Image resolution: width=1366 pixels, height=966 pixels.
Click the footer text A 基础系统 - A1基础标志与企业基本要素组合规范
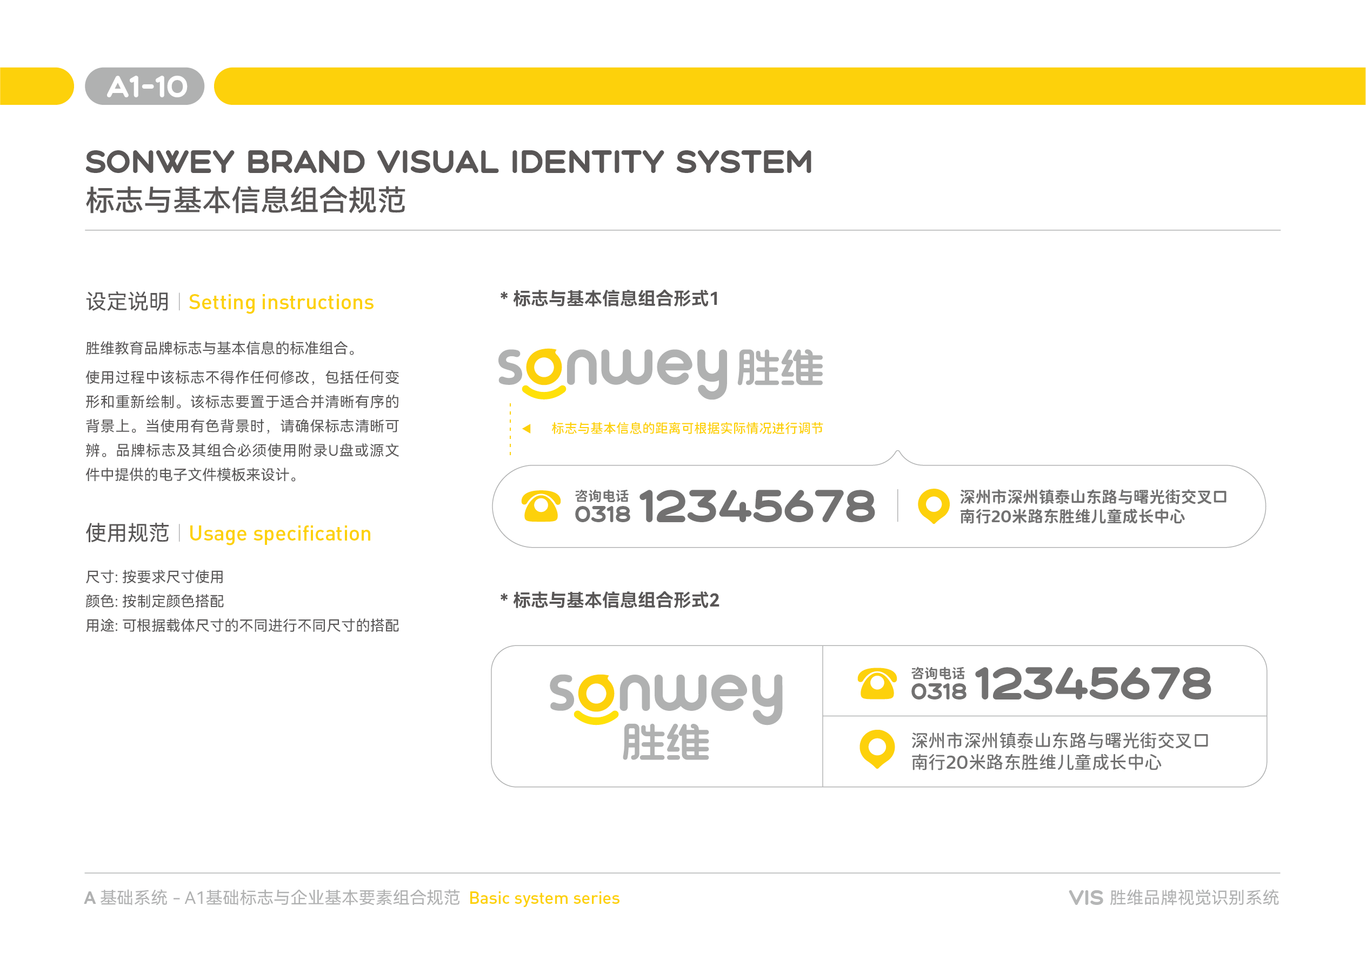[x=272, y=898]
